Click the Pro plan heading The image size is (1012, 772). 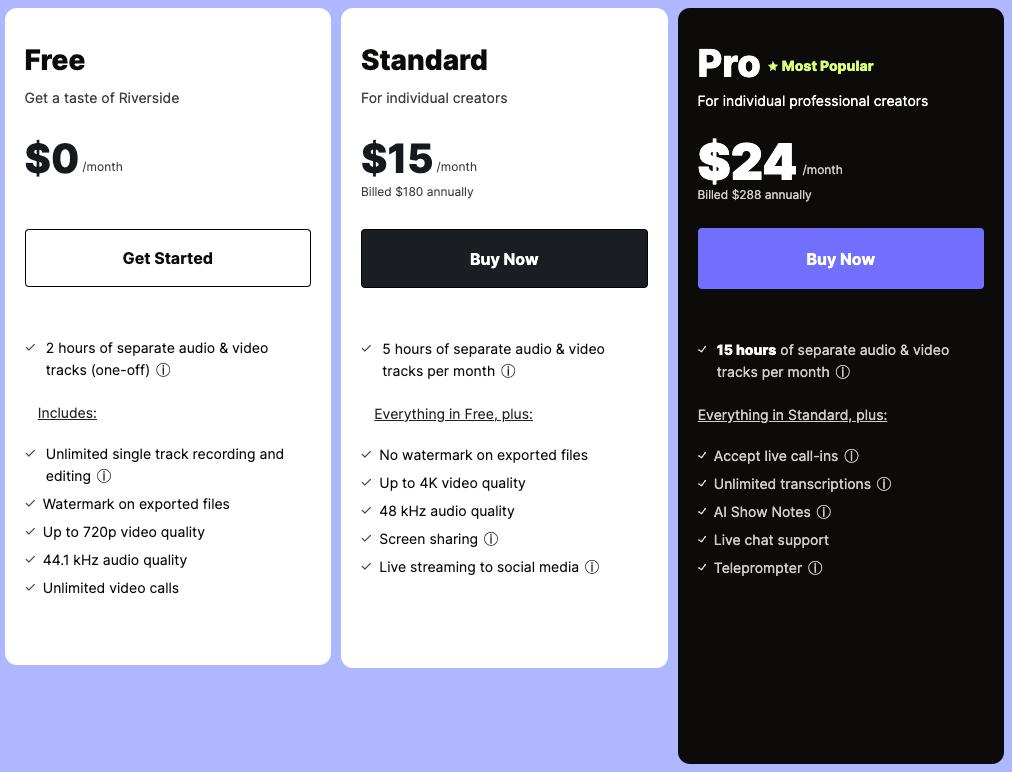pyautogui.click(x=728, y=63)
